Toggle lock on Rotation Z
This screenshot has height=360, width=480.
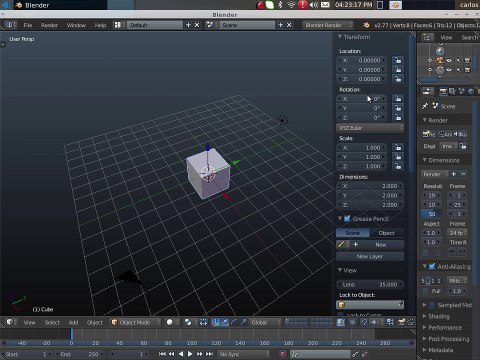pos(398,117)
